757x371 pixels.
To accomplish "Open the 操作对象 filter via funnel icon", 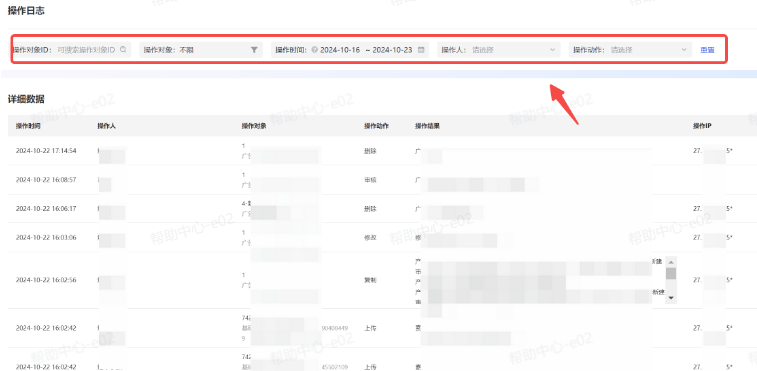I will 254,50.
